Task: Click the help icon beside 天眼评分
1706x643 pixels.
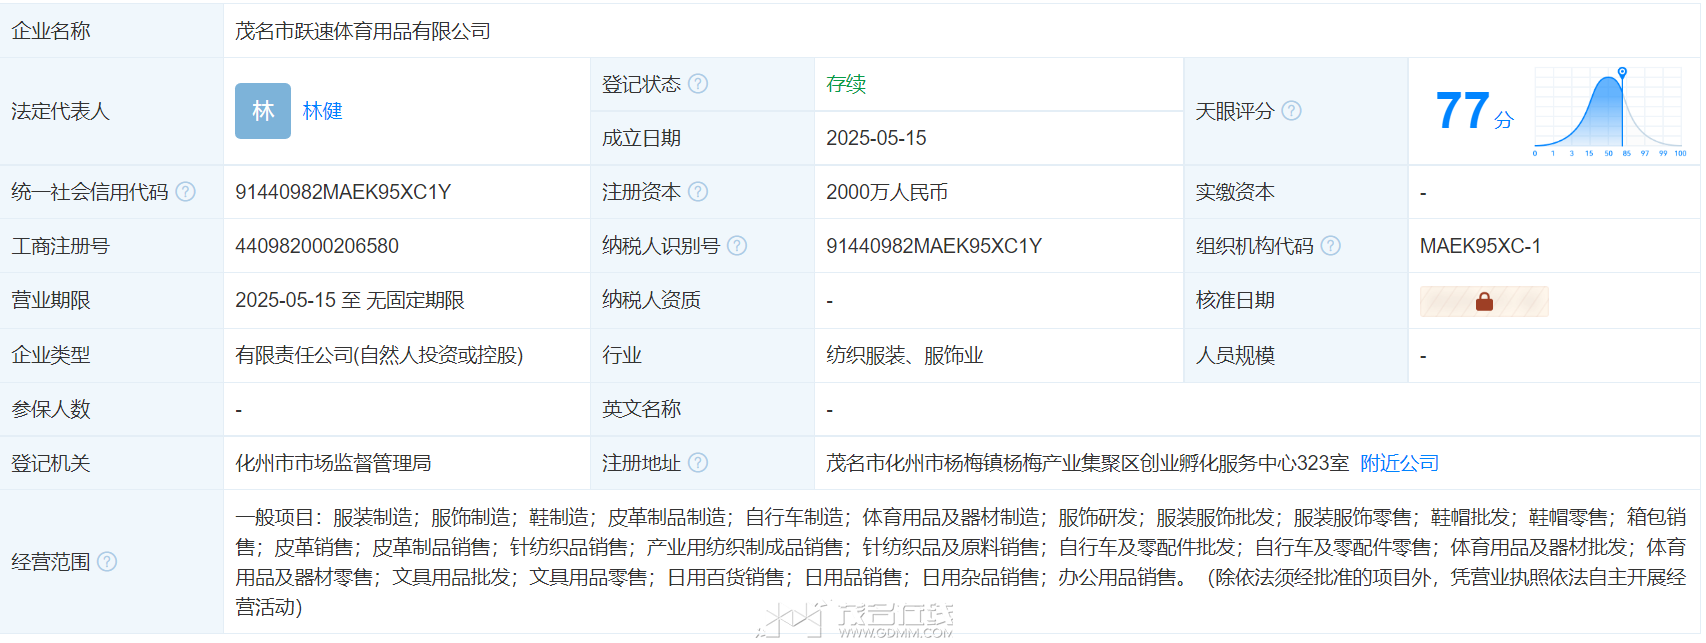Action: click(x=1291, y=111)
